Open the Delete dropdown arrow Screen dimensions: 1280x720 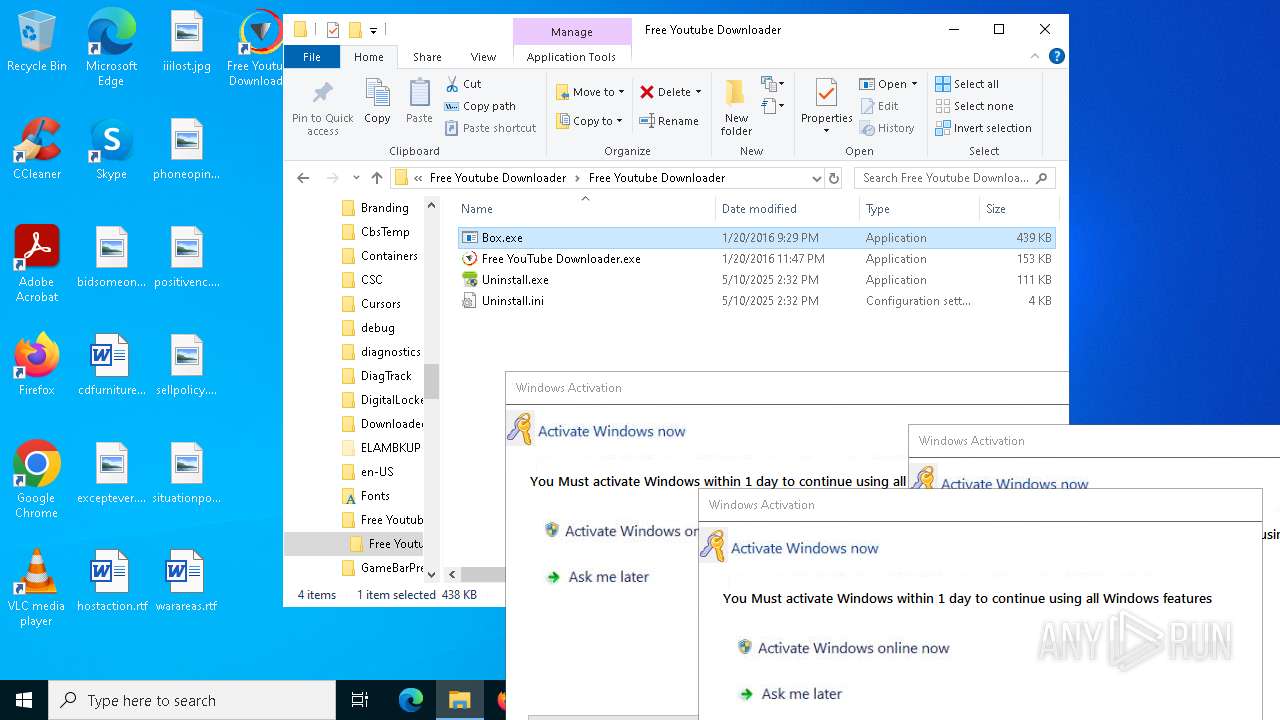click(698, 92)
